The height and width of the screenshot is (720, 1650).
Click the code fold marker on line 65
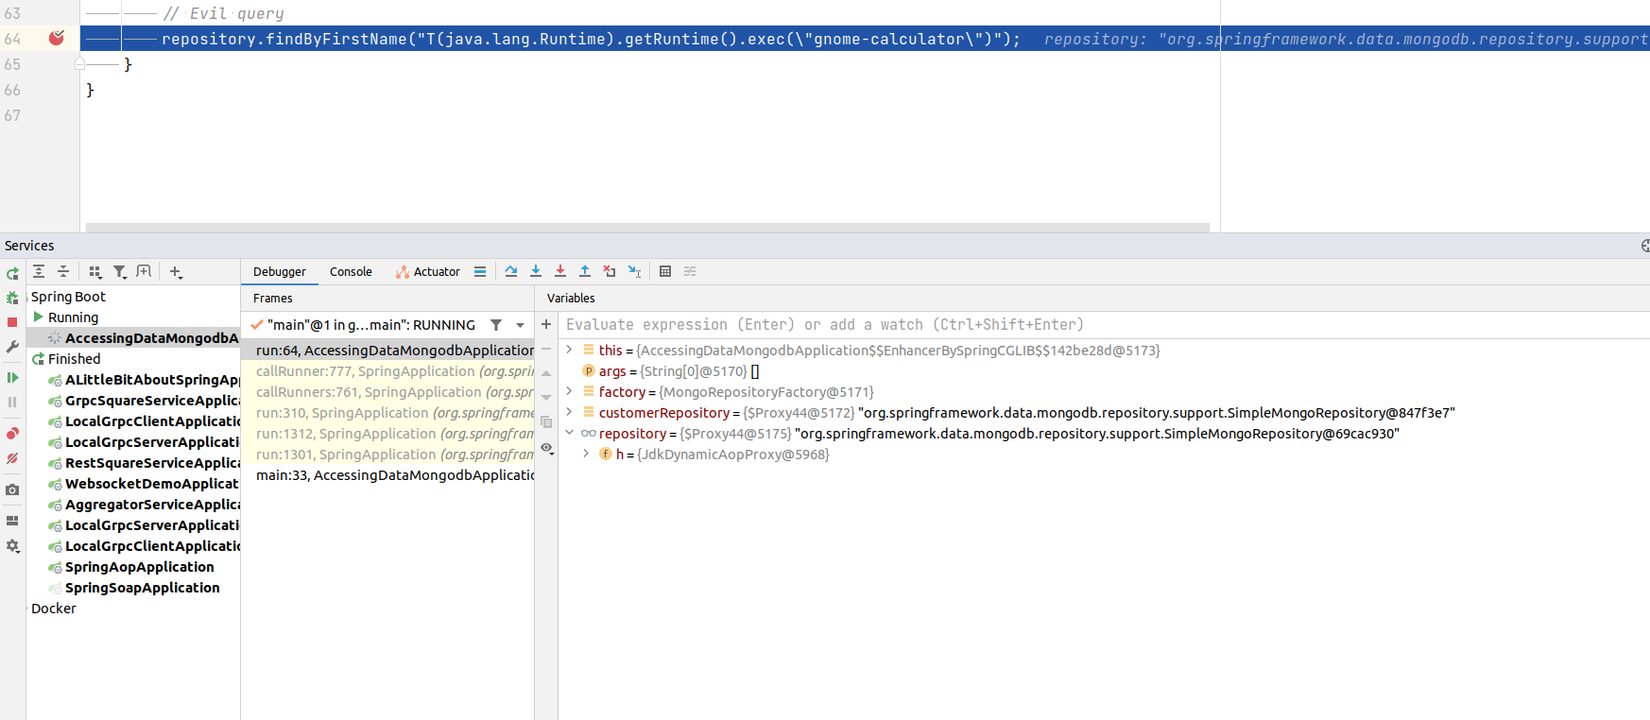tap(80, 63)
